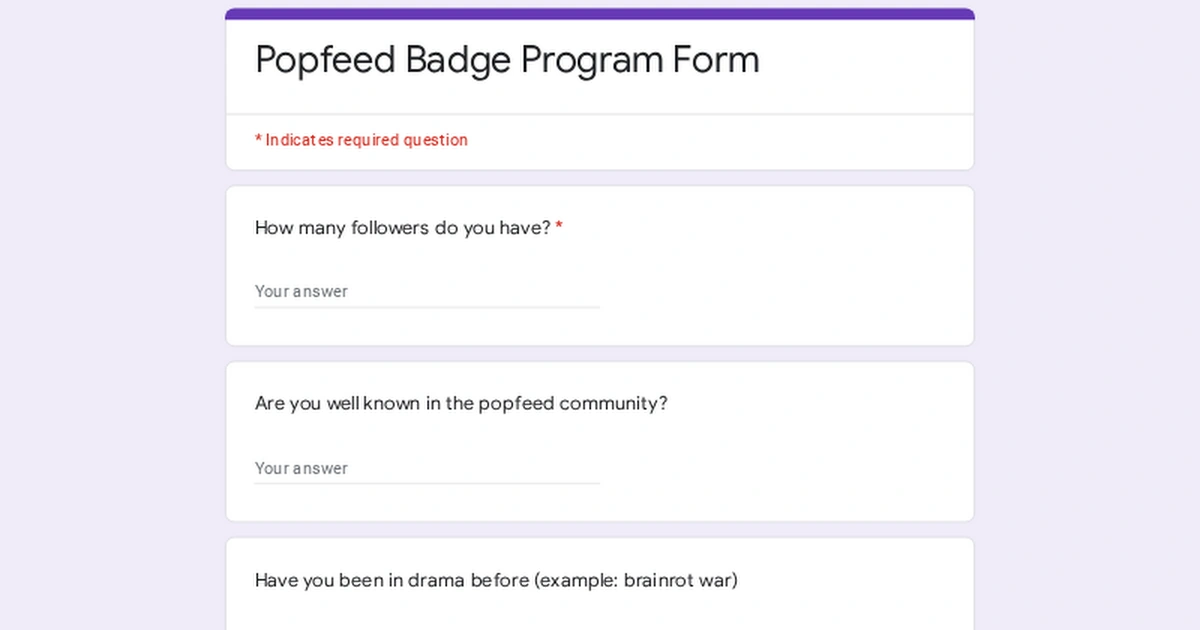Click the 'Your answer' placeholder for community question
This screenshot has width=1200, height=630.
point(300,468)
